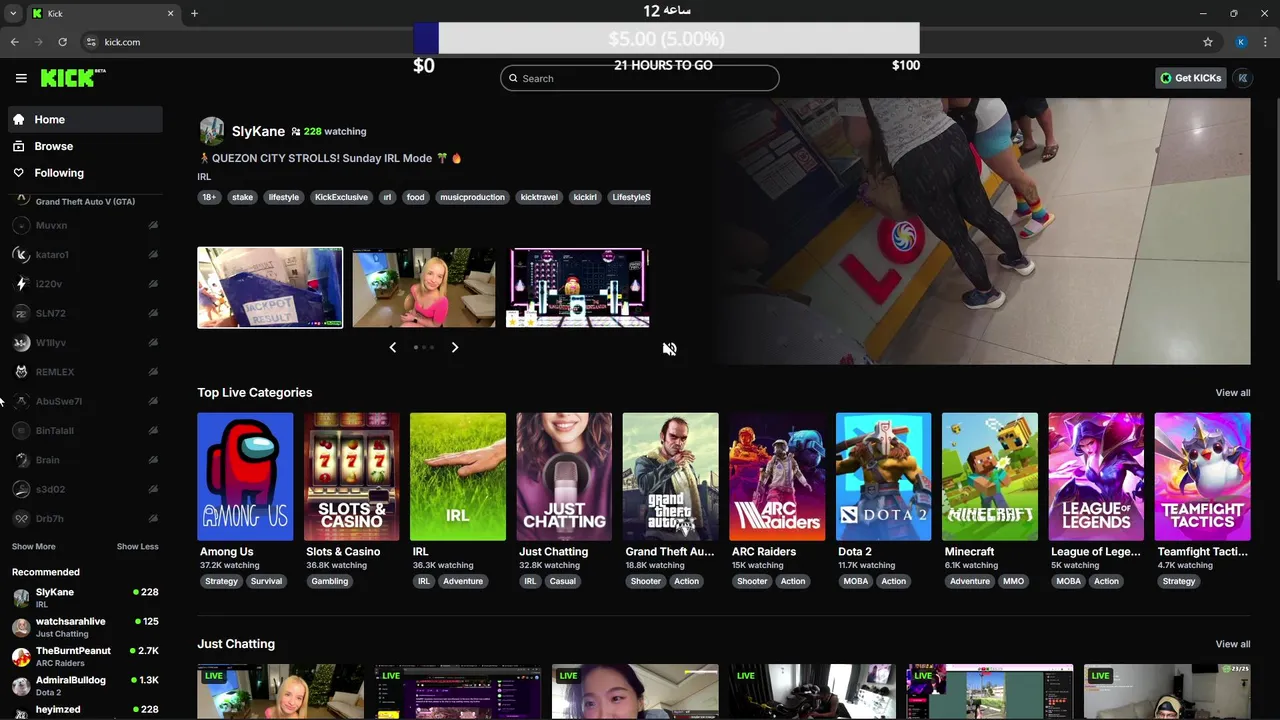Image resolution: width=1280 pixels, height=720 pixels.
Task: Click the musicproduction tag
Action: tap(472, 197)
